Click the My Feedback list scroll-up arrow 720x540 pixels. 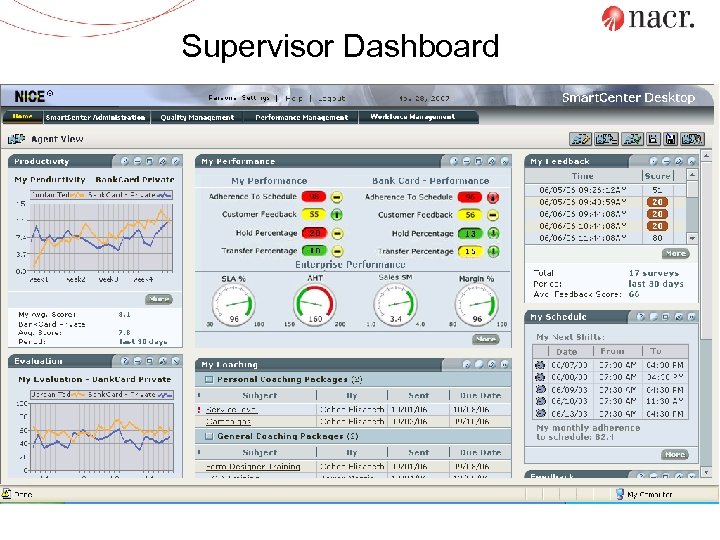[x=692, y=175]
